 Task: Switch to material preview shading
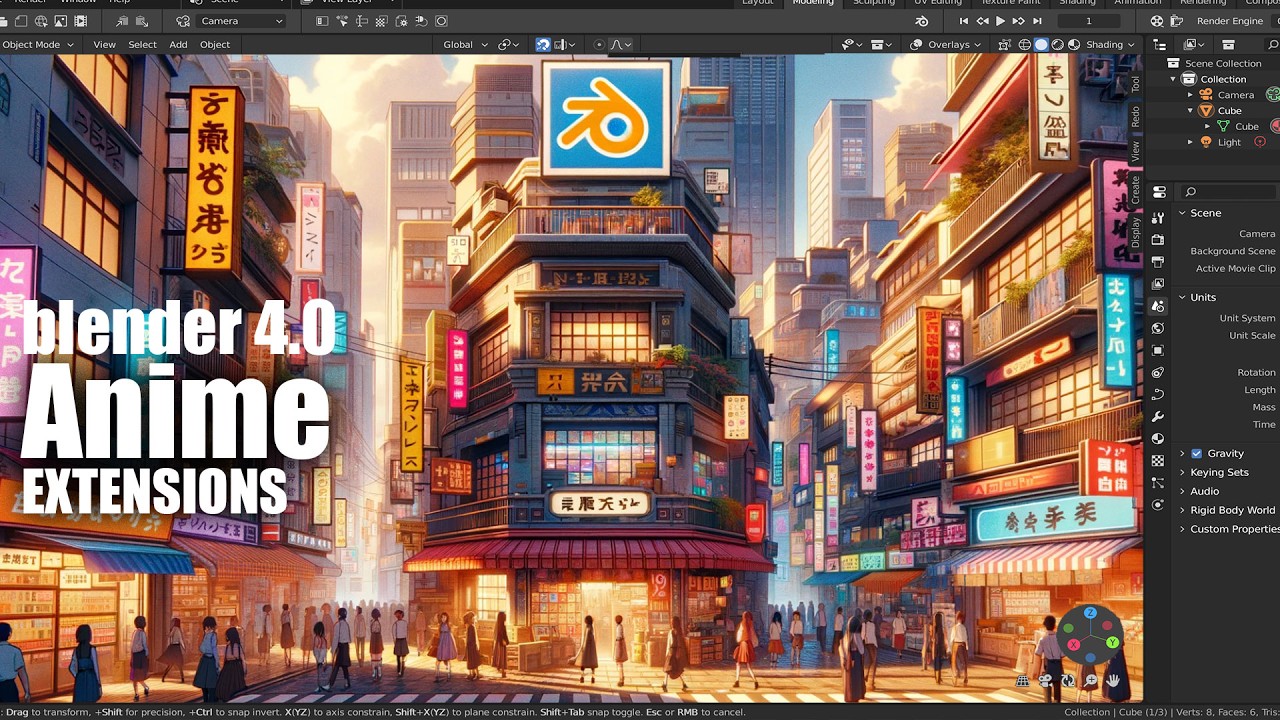(x=1057, y=44)
